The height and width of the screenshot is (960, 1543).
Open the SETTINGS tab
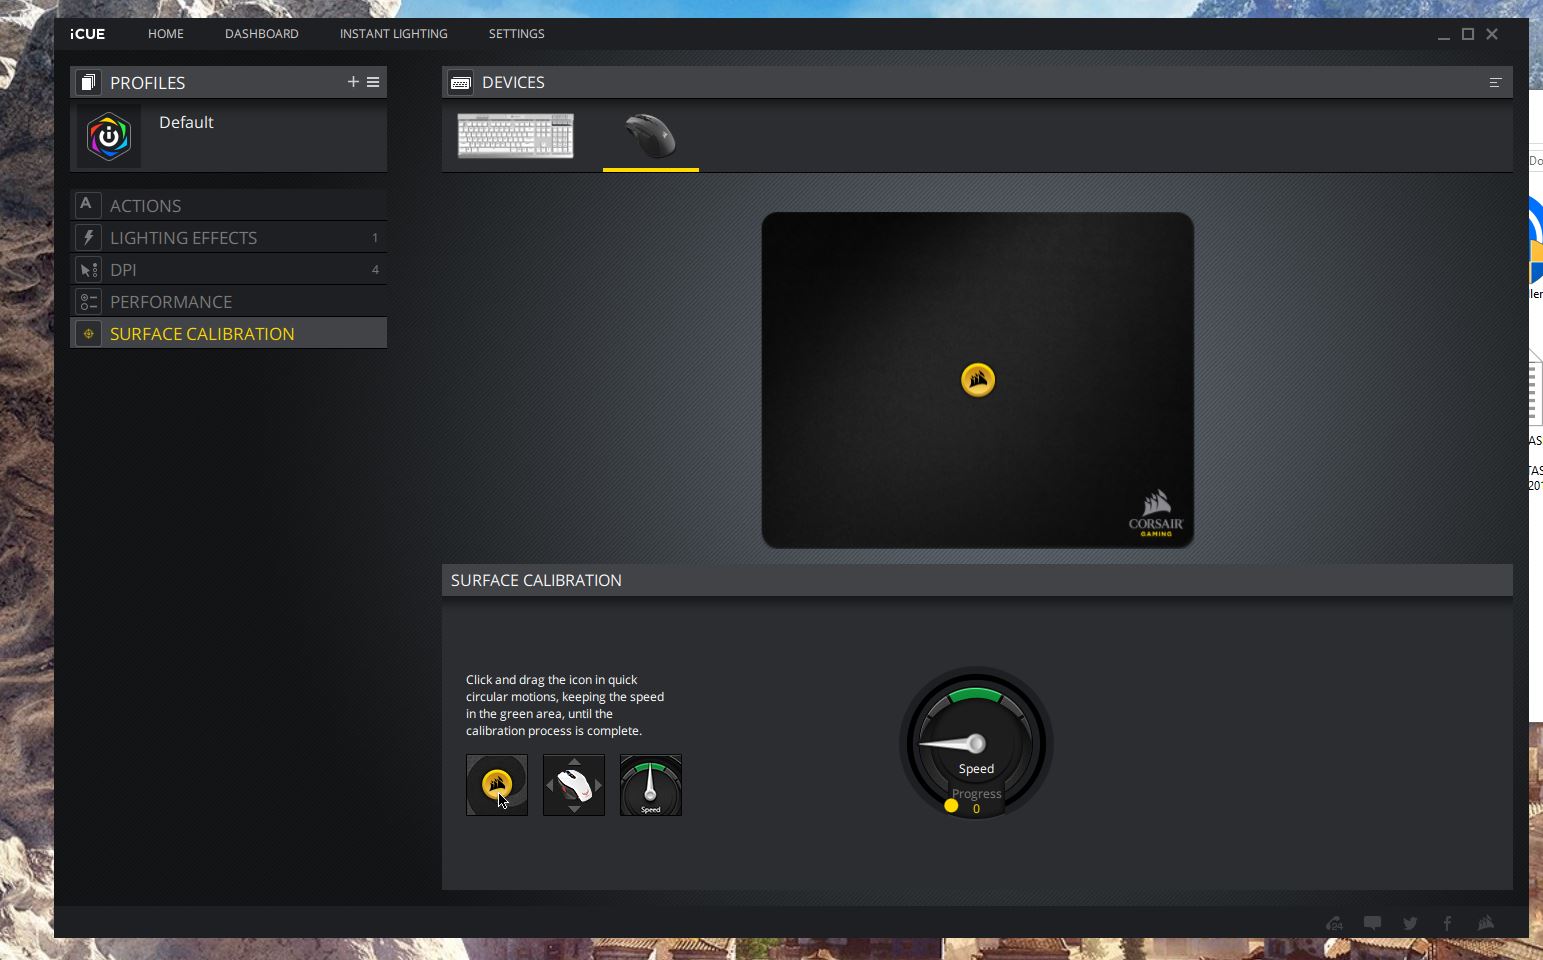pos(517,34)
